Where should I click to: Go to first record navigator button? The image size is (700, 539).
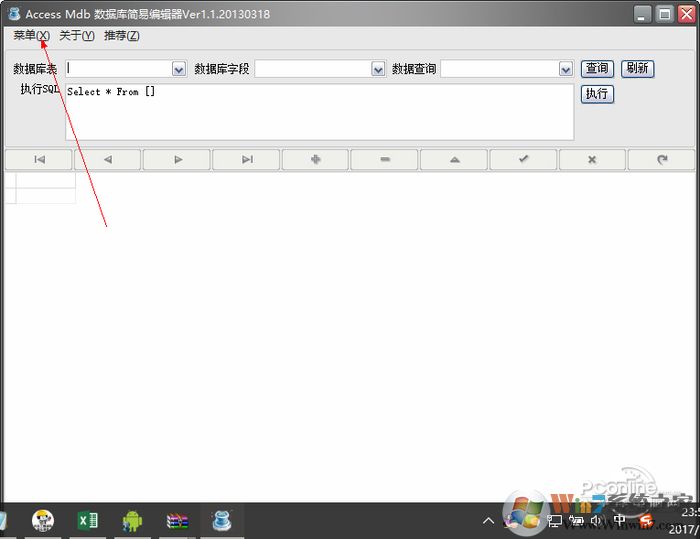coord(39,159)
